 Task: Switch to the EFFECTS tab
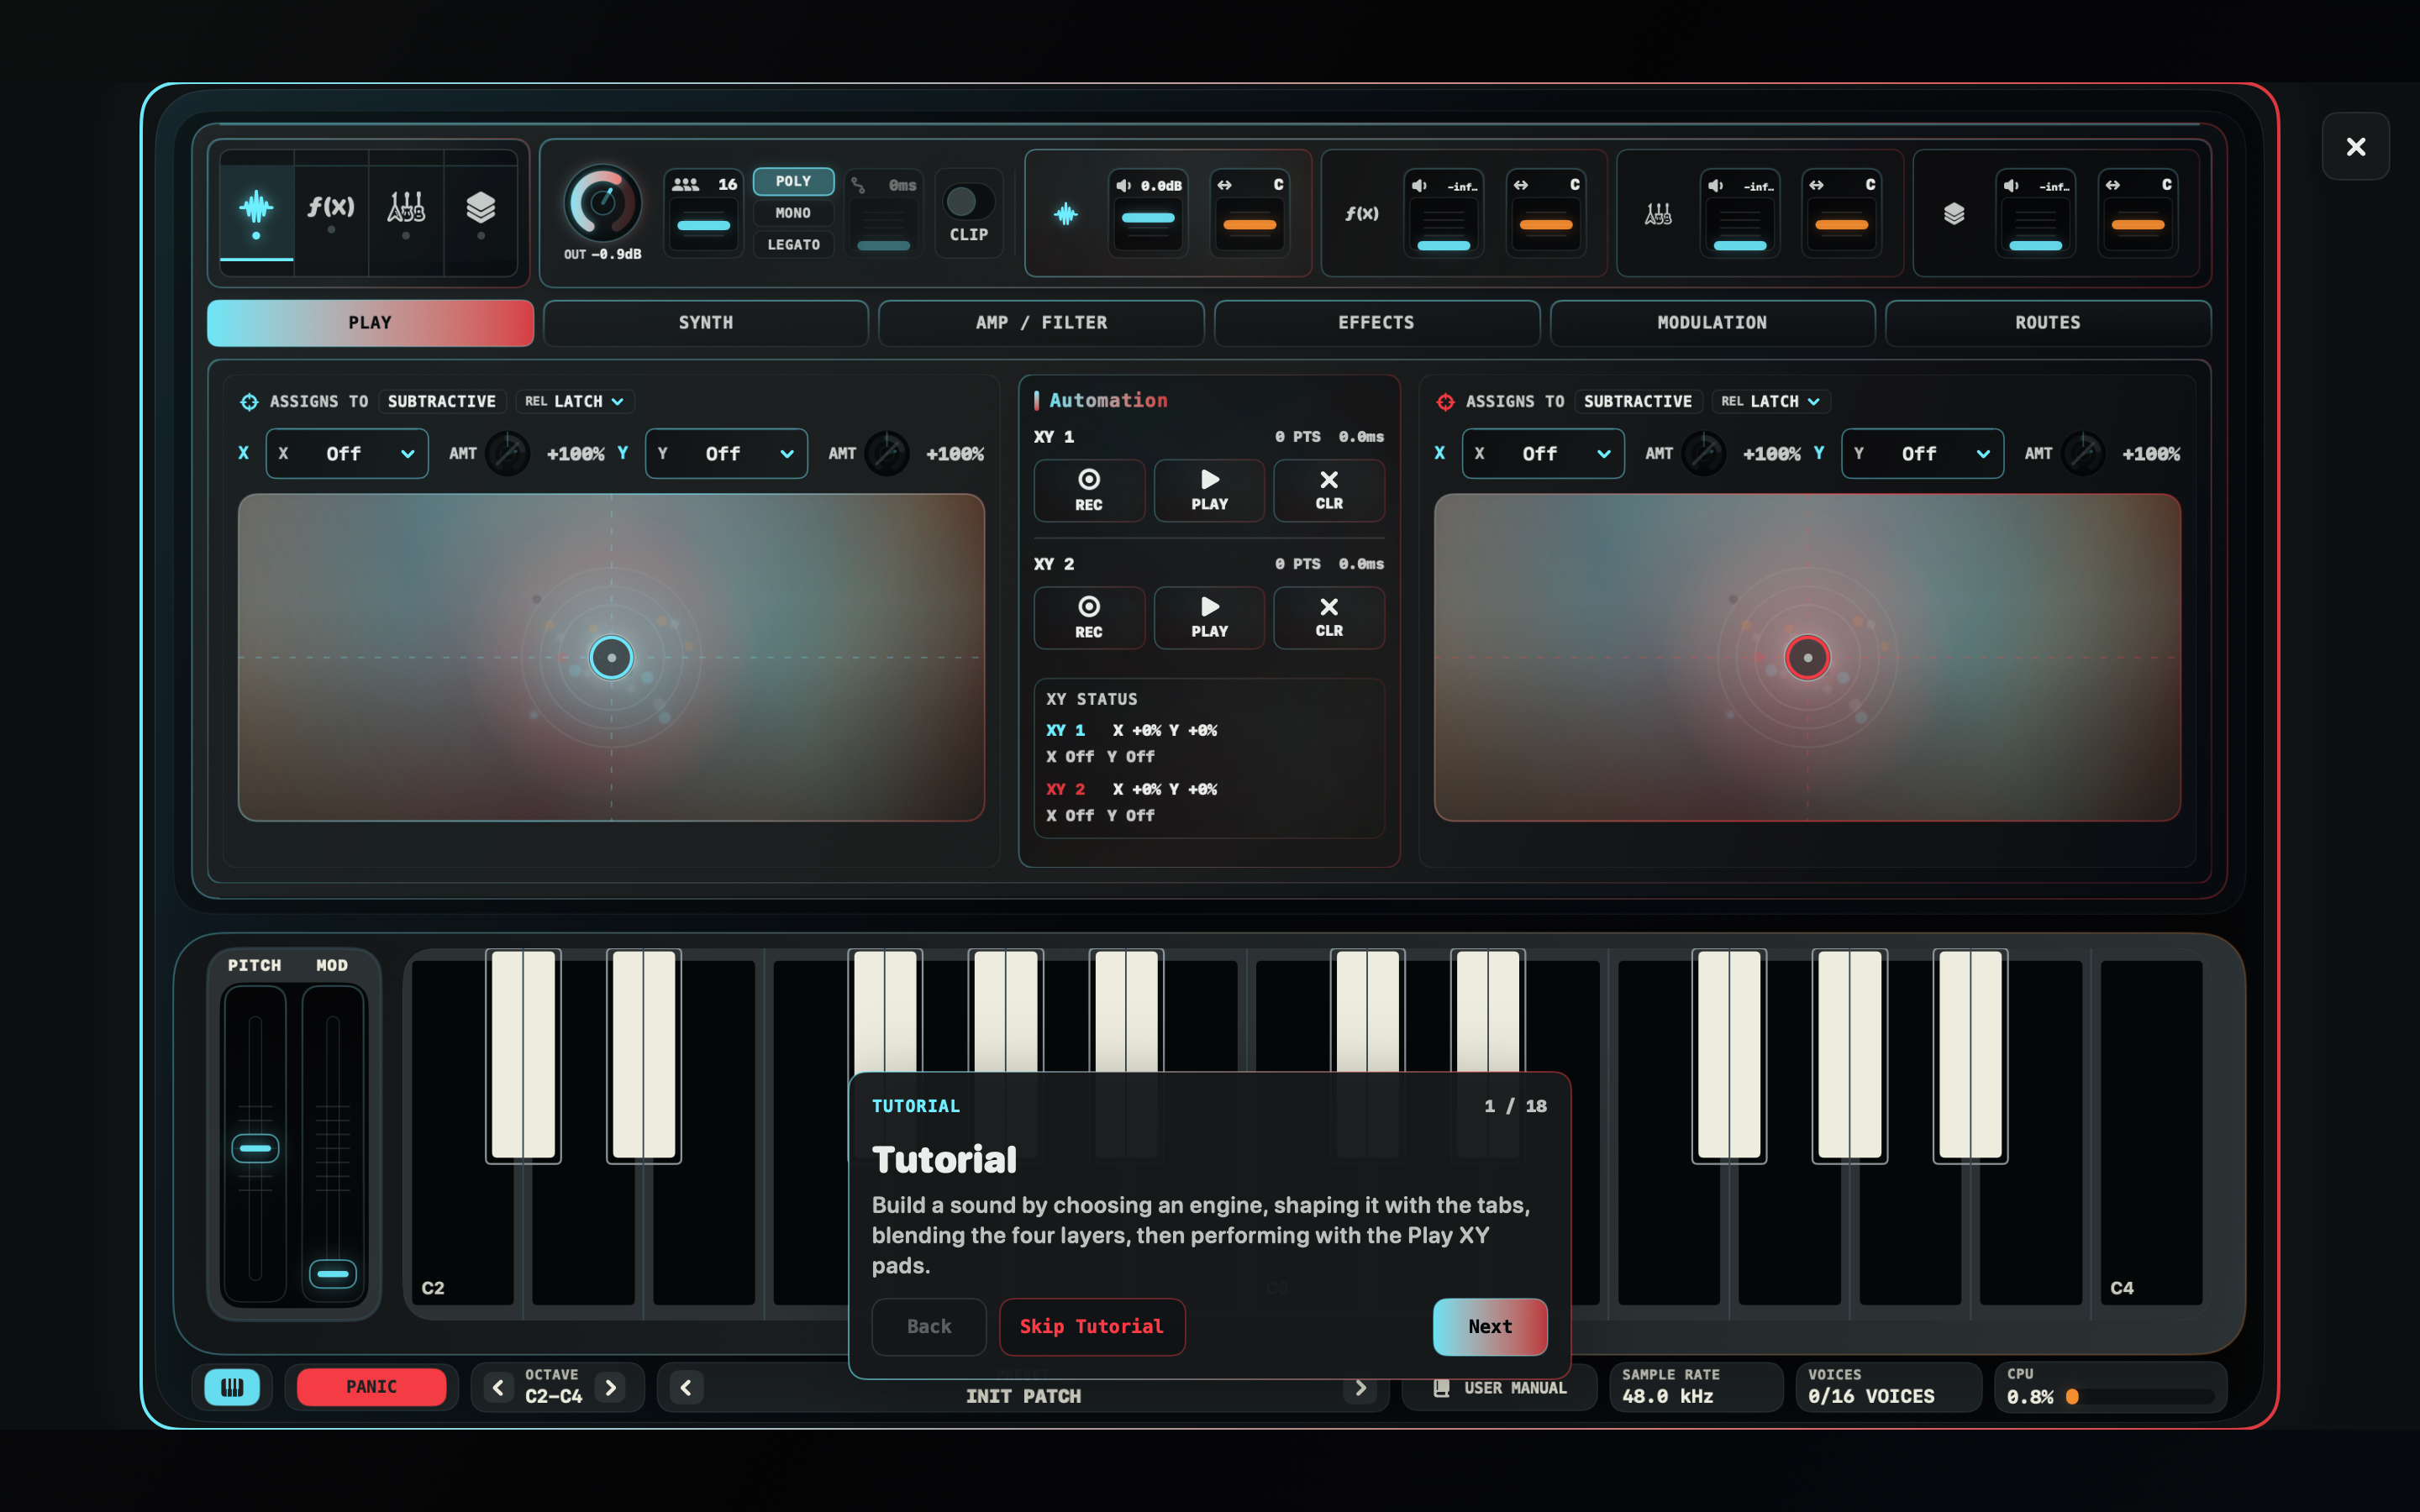[1376, 323]
